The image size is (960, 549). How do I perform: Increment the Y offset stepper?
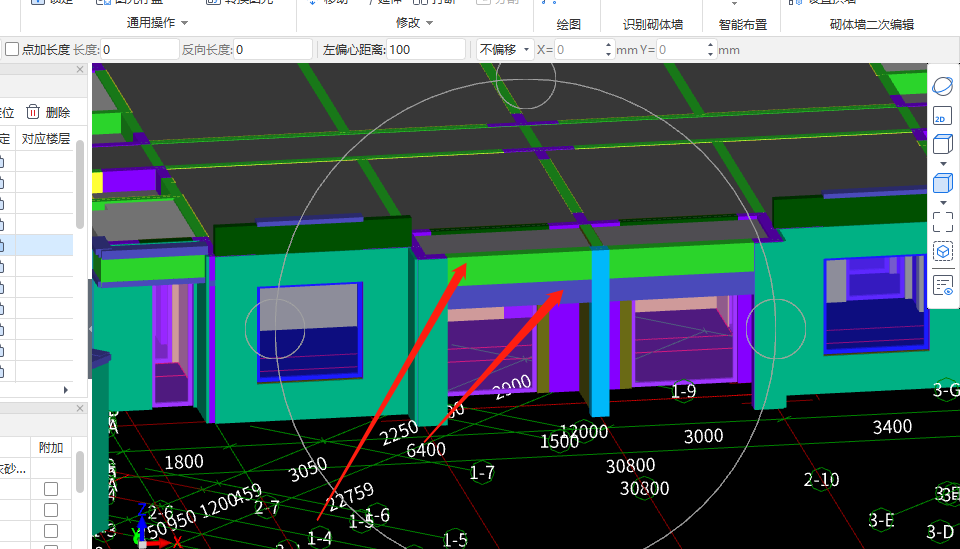710,45
